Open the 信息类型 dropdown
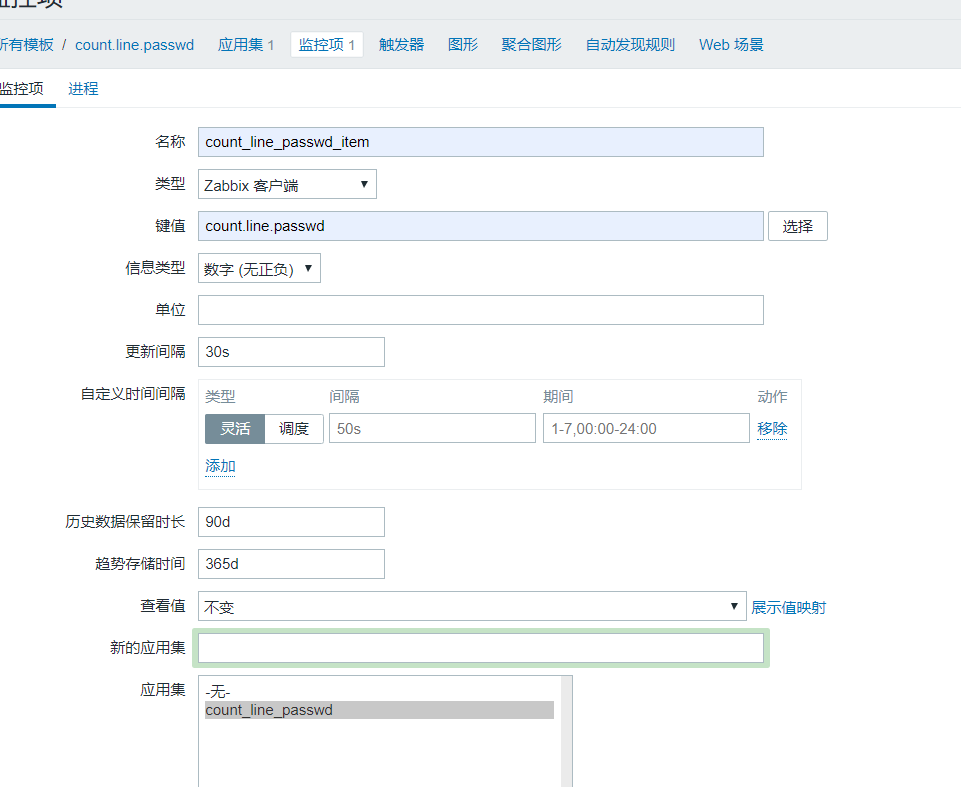This screenshot has width=961, height=787. (x=259, y=268)
